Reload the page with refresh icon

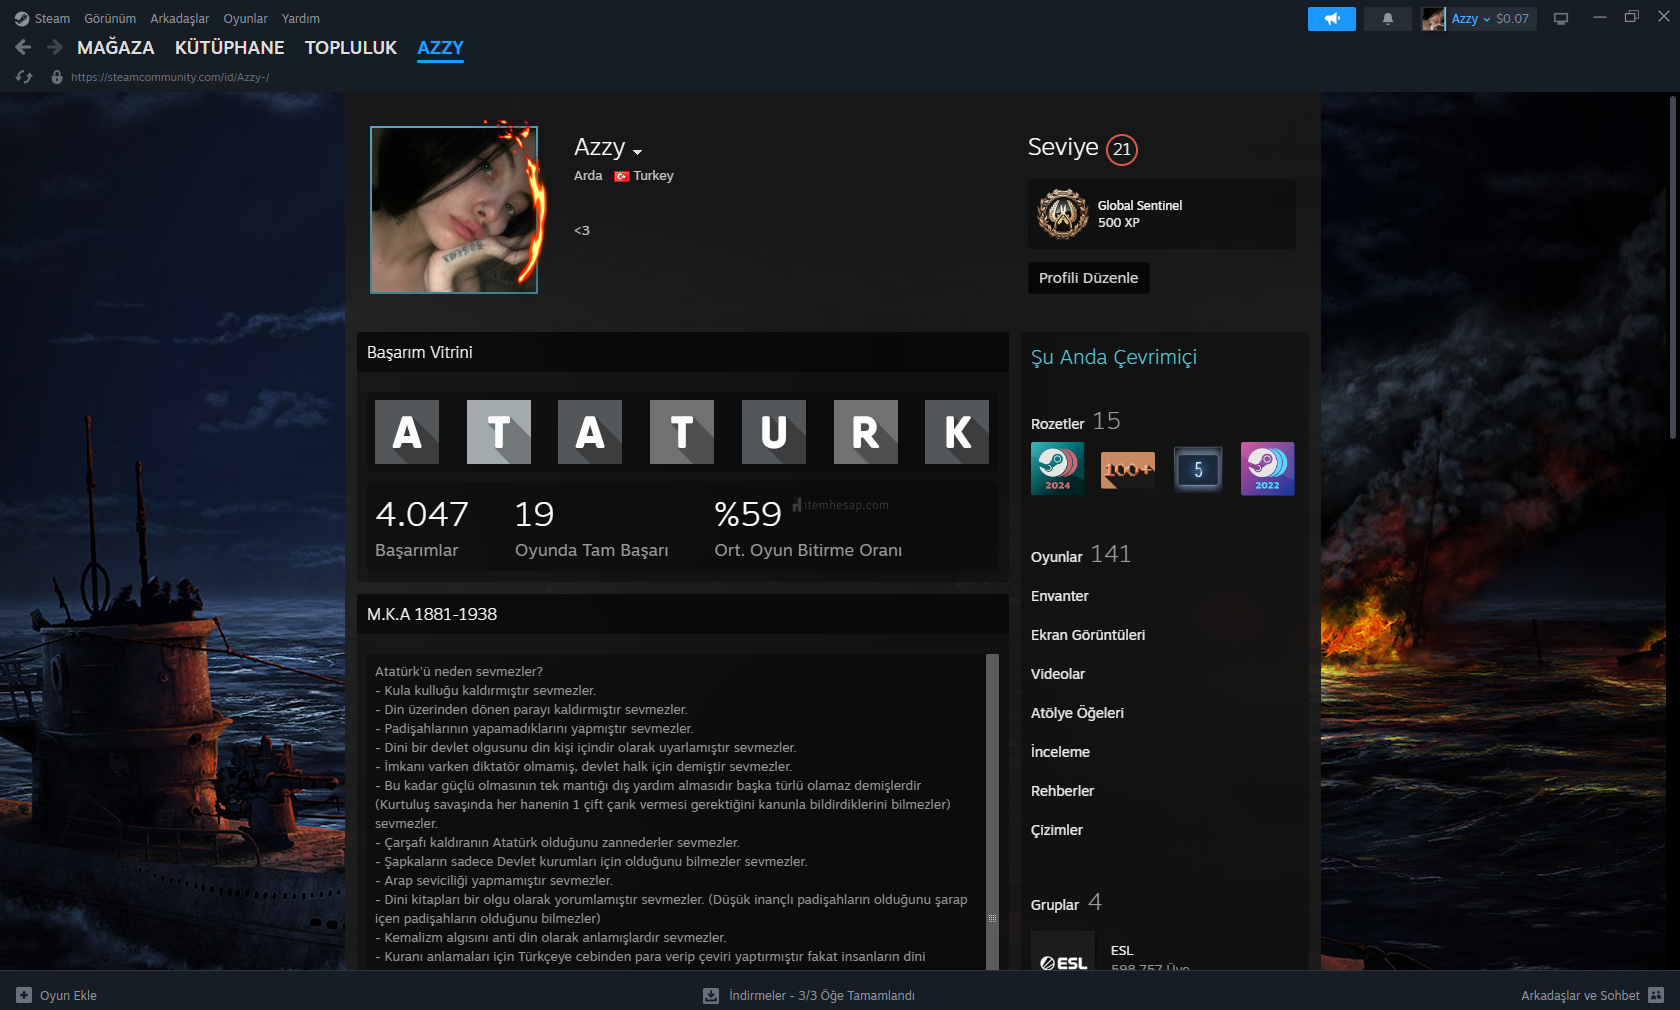coord(24,77)
